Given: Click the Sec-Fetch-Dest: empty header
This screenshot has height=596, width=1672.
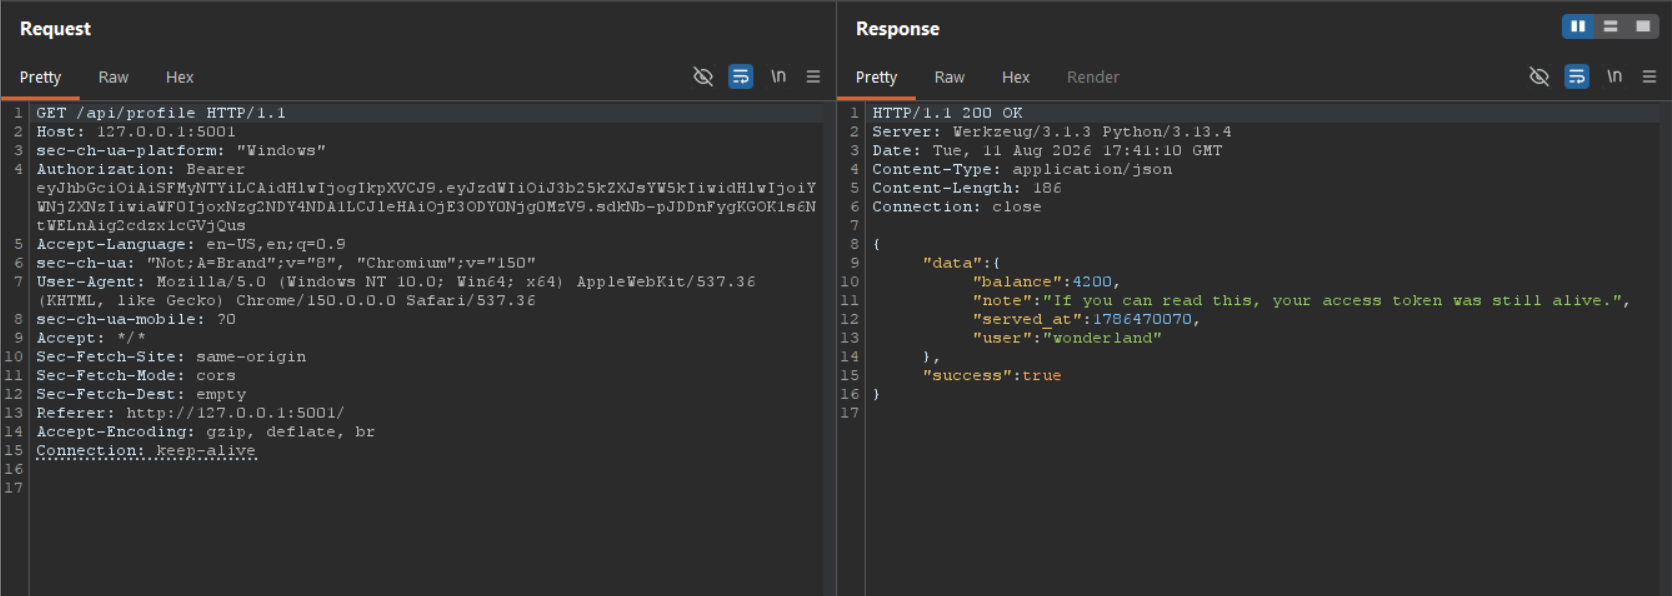Looking at the screenshot, I should pos(141,395).
